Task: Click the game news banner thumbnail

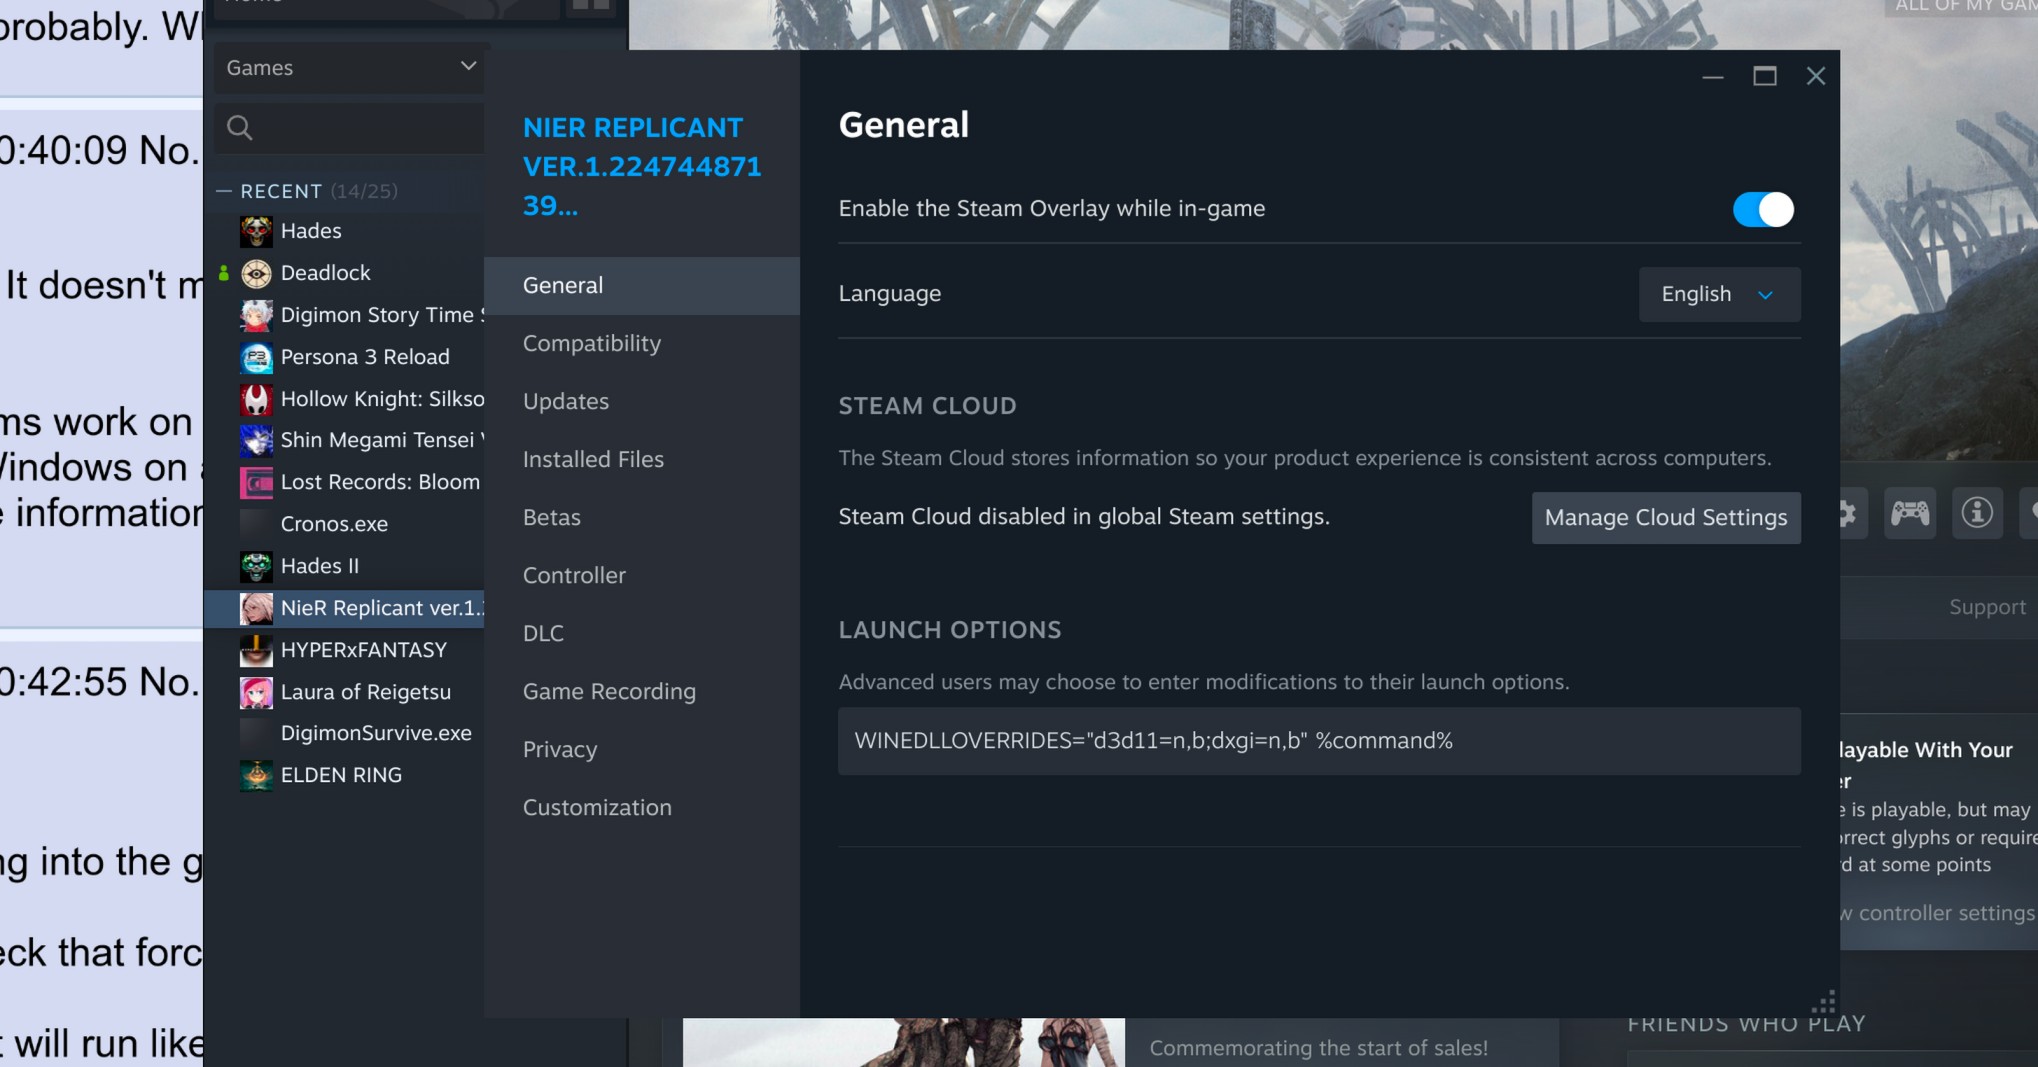Action: point(904,1043)
